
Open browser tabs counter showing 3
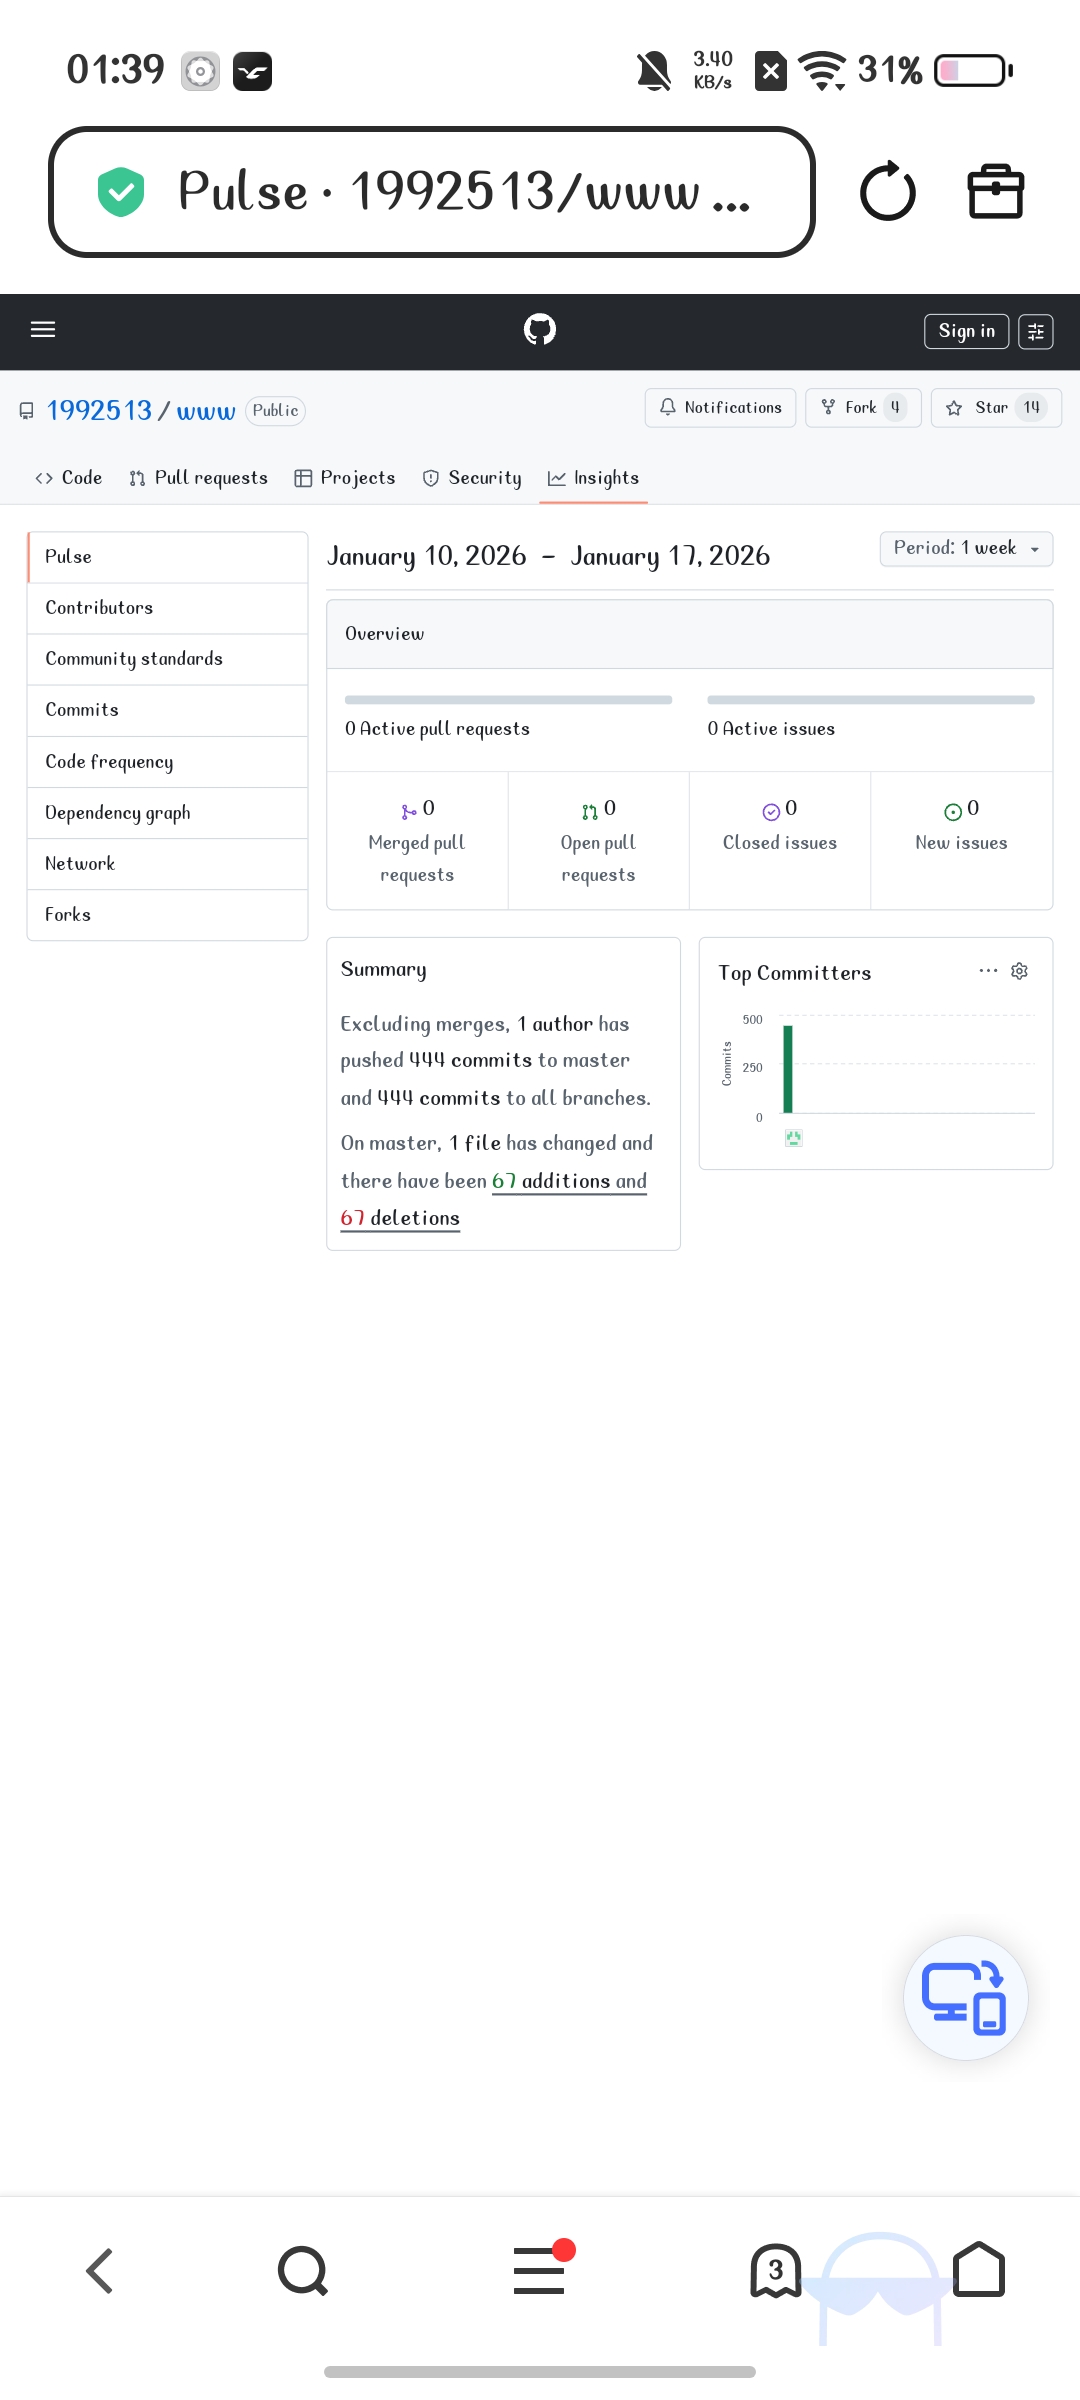(x=776, y=2271)
